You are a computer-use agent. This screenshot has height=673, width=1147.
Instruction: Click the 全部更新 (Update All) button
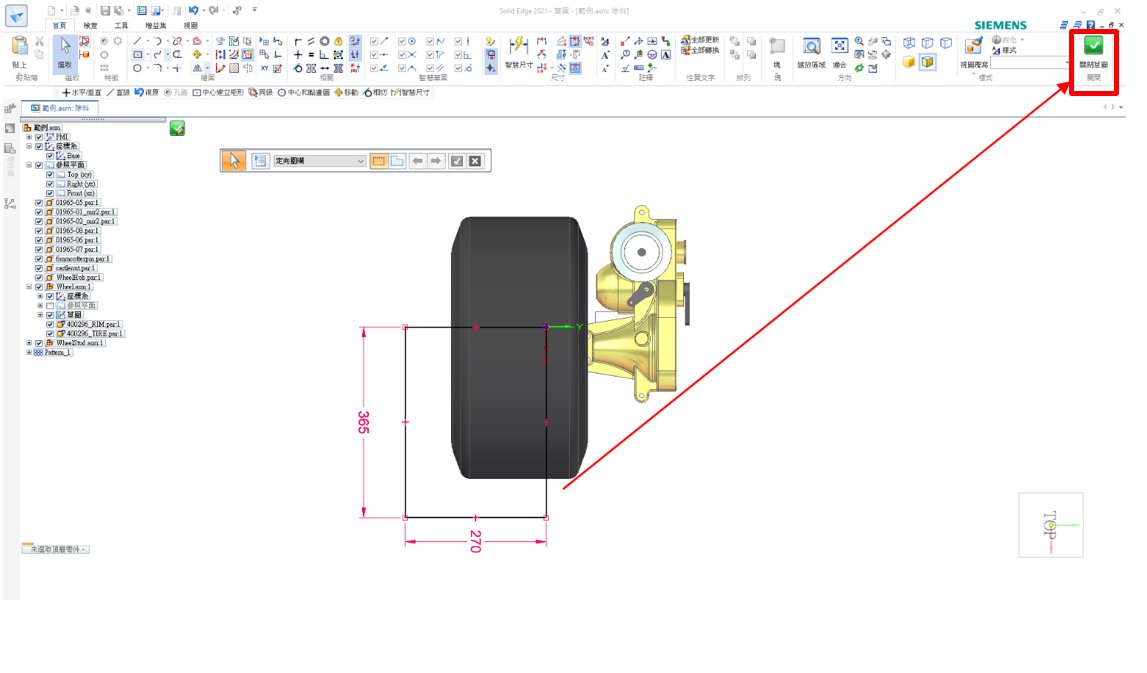click(x=701, y=40)
